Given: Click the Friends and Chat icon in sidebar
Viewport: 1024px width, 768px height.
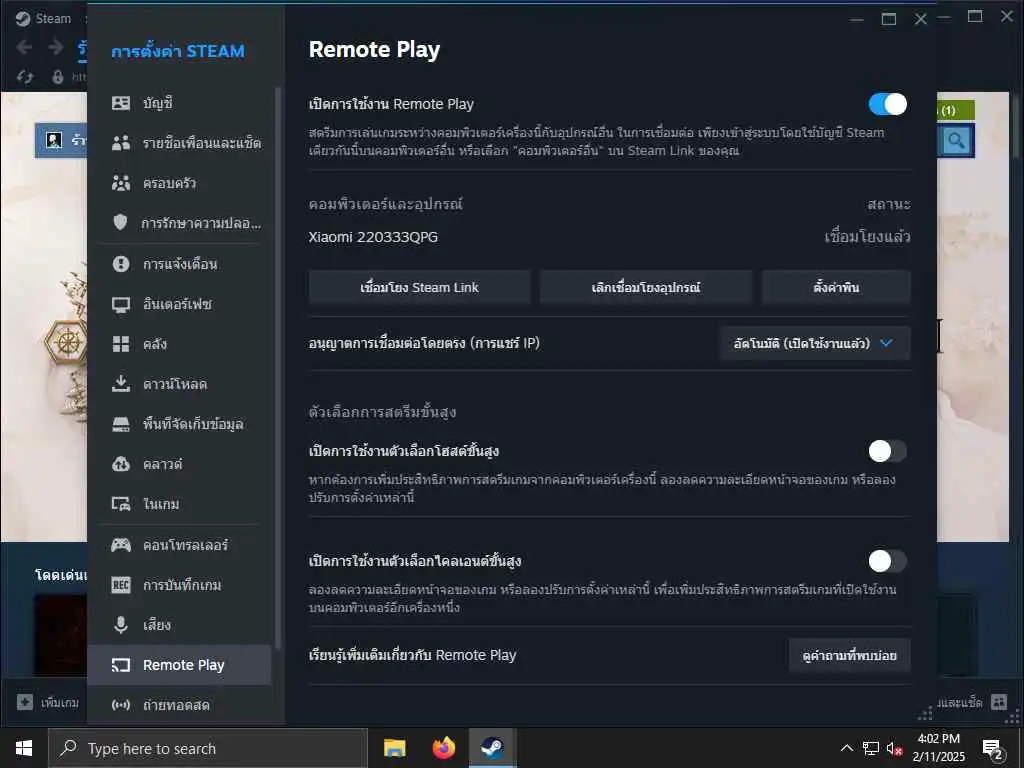Looking at the screenshot, I should (x=121, y=143).
